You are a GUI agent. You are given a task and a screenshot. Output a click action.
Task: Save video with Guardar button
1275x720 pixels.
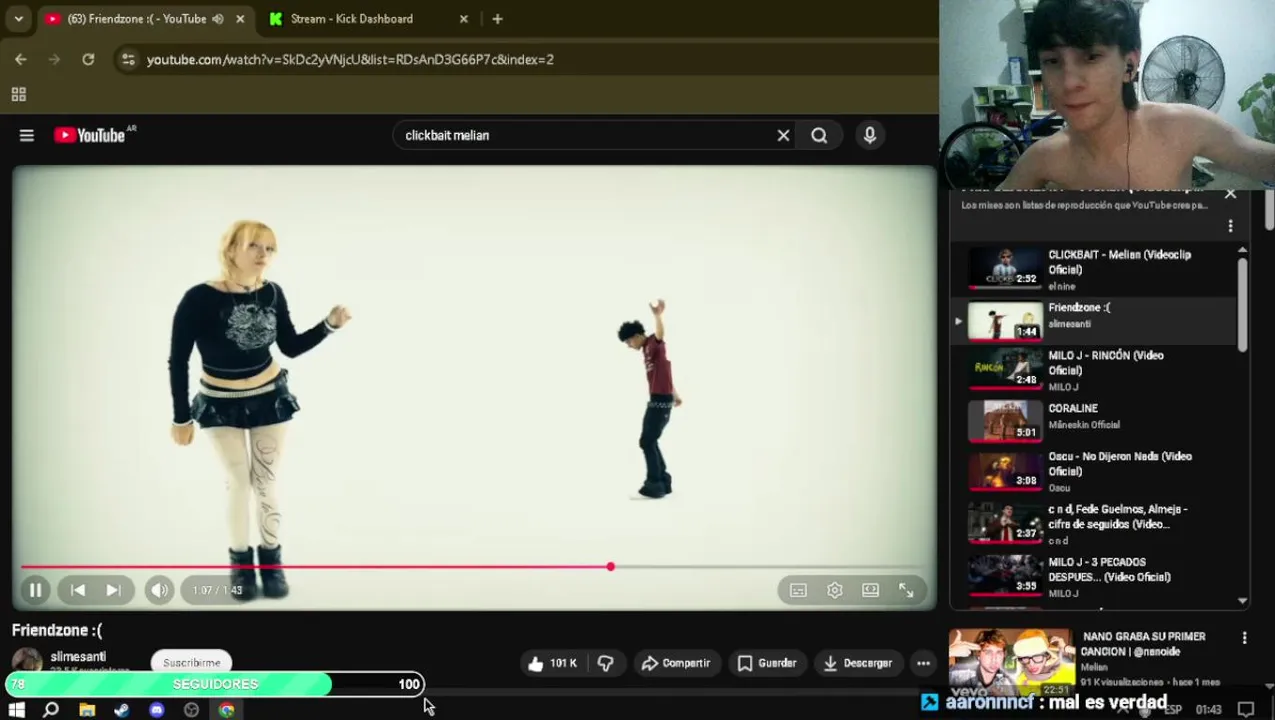coord(767,663)
